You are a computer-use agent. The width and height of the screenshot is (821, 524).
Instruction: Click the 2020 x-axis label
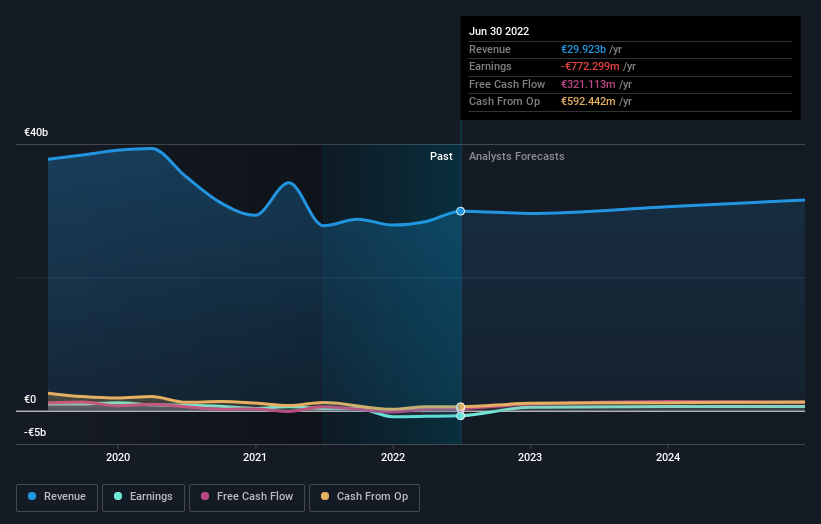click(118, 457)
